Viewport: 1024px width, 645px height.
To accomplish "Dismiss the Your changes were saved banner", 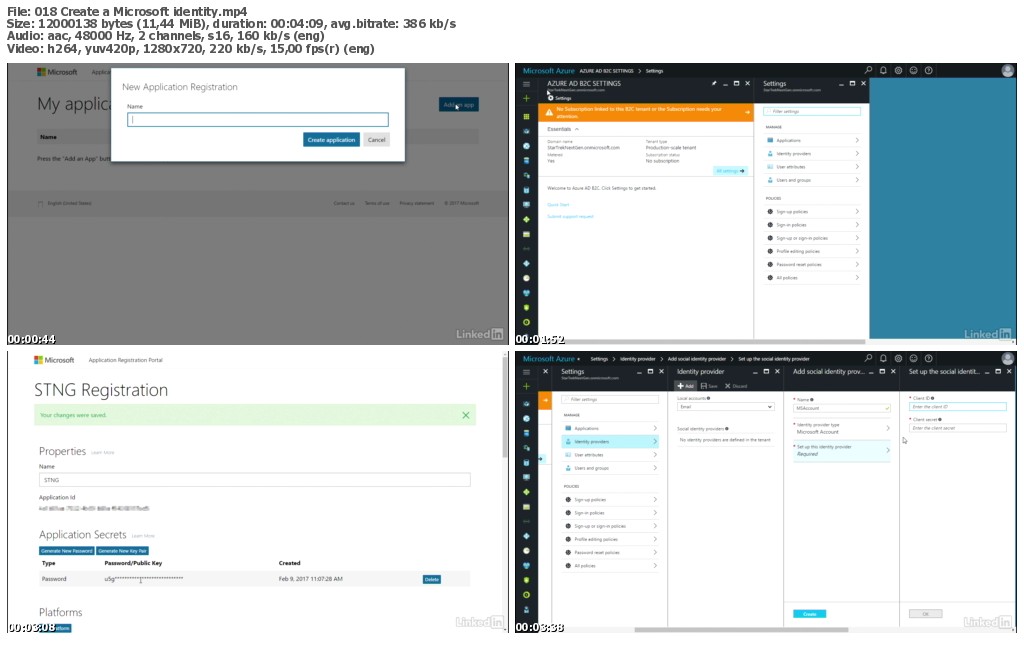I will [x=466, y=415].
